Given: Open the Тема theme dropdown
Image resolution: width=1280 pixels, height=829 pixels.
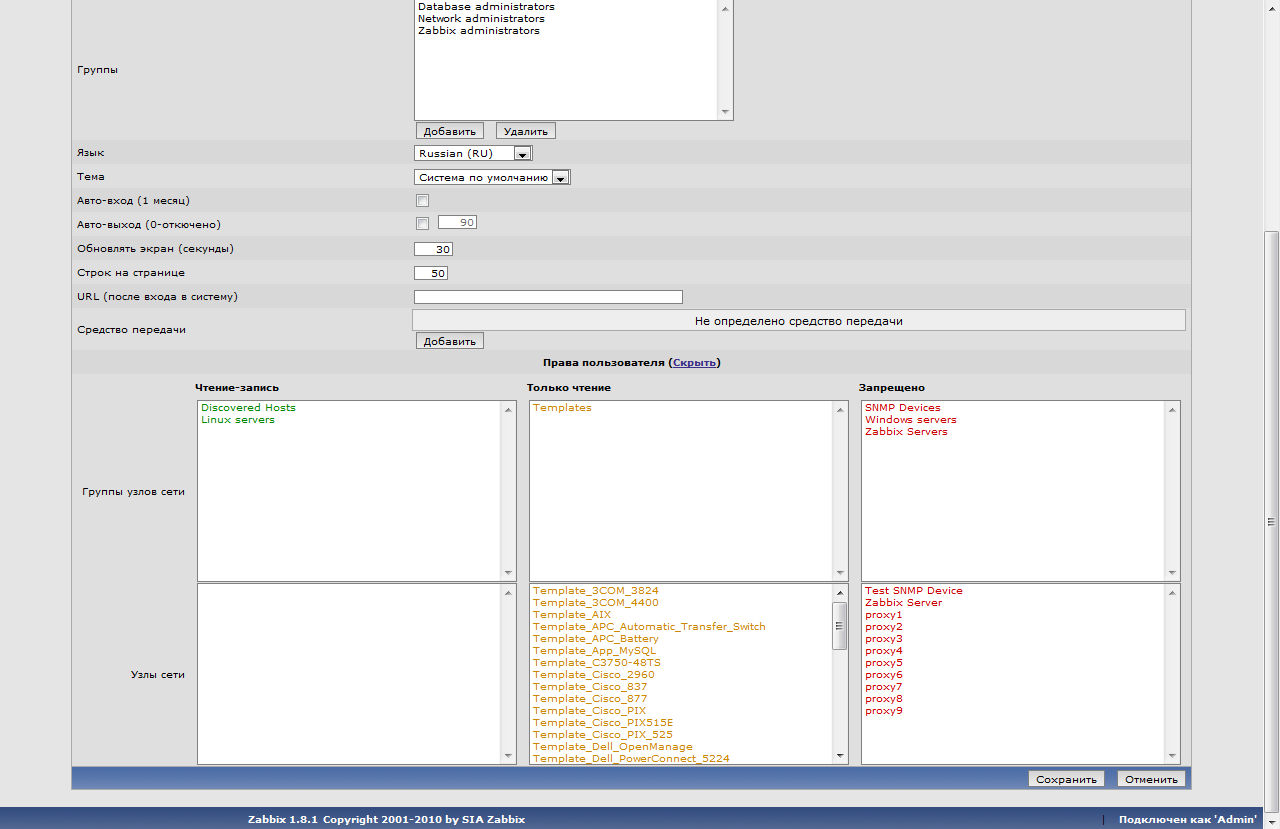Looking at the screenshot, I should click(492, 177).
